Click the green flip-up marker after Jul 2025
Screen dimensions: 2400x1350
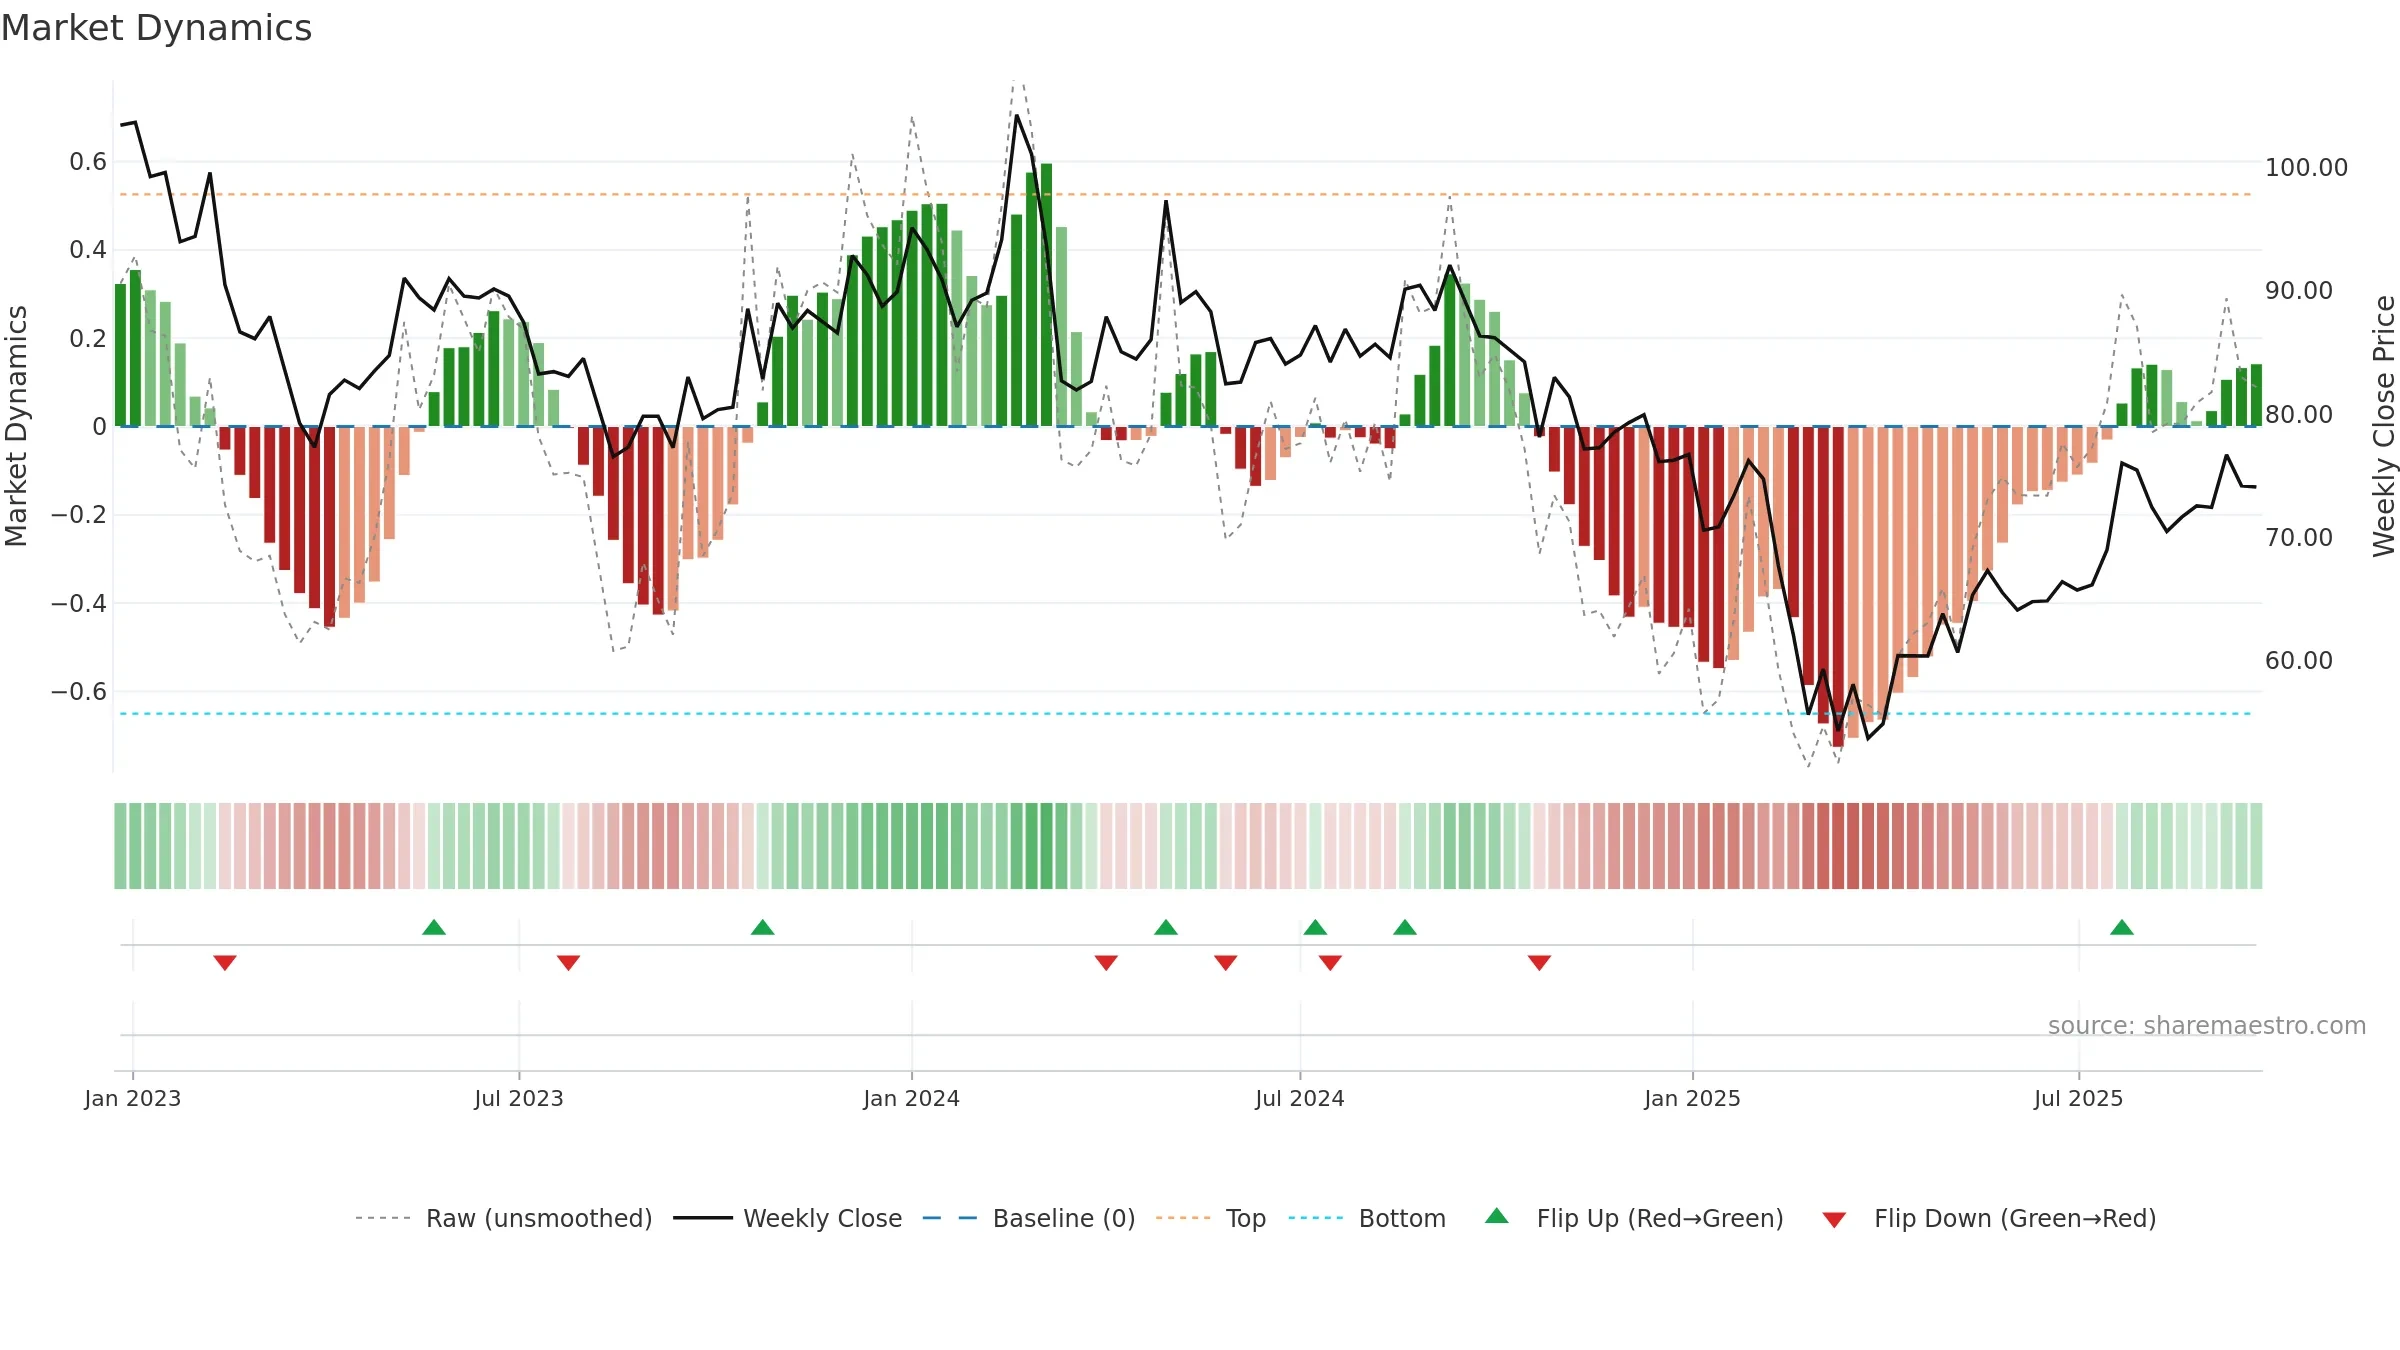(x=2122, y=927)
